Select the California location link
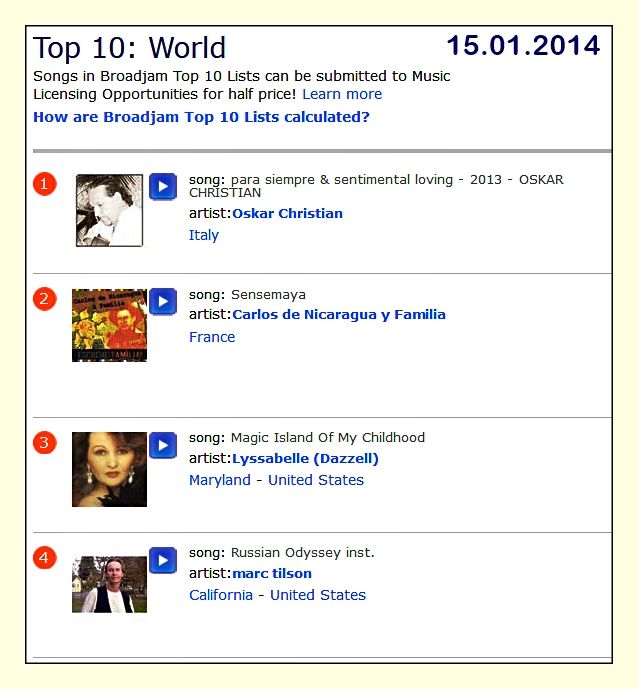638x689 pixels. click(221, 595)
